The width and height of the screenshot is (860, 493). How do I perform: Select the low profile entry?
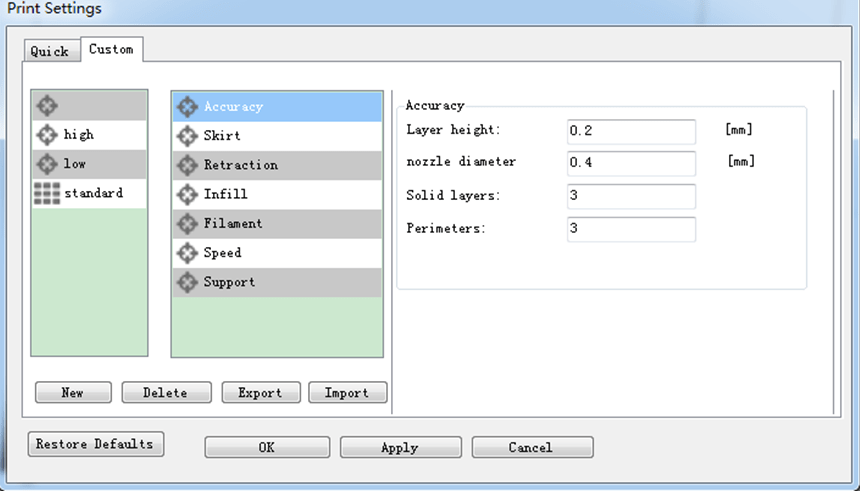(x=89, y=164)
